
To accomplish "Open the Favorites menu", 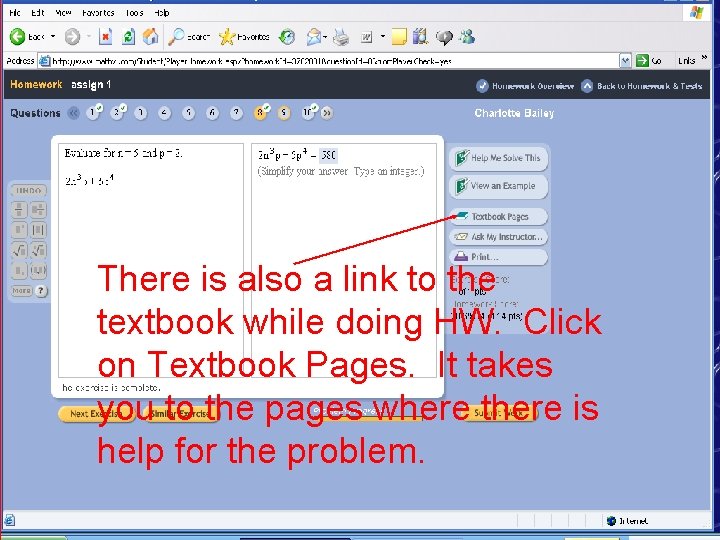I will click(98, 13).
